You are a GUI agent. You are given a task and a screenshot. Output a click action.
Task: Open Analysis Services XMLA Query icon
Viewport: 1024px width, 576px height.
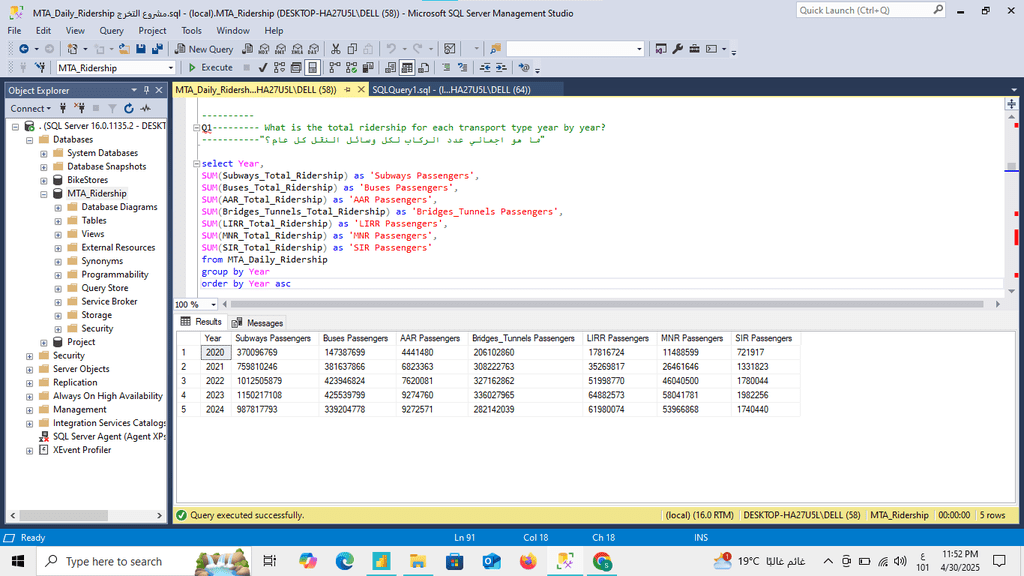coord(297,49)
